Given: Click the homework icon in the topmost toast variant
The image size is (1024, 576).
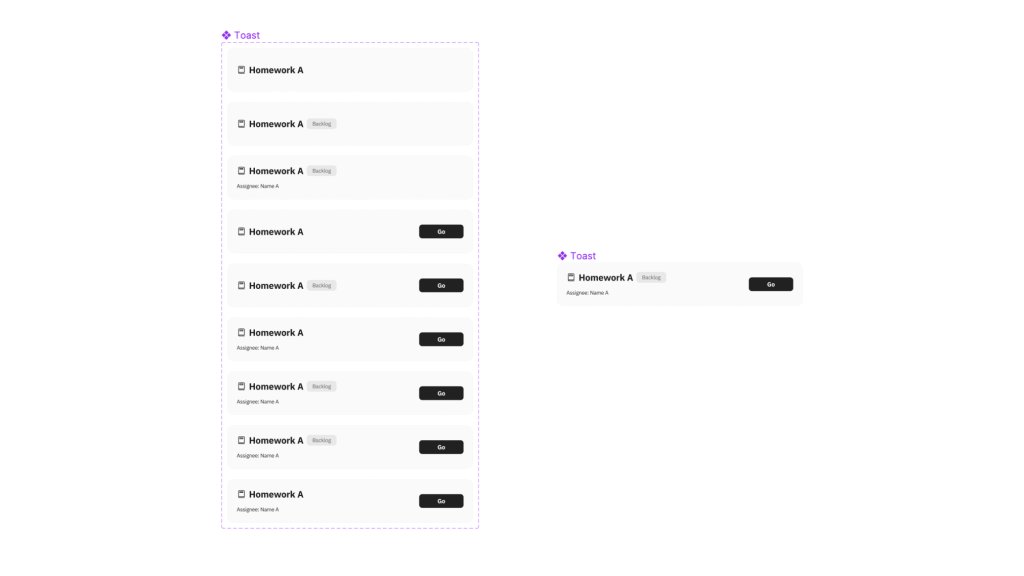Looking at the screenshot, I should (241, 70).
